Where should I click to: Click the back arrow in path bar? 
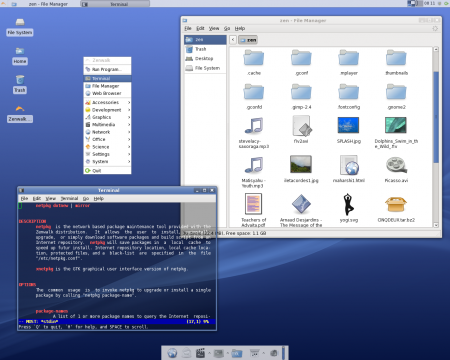pos(233,40)
